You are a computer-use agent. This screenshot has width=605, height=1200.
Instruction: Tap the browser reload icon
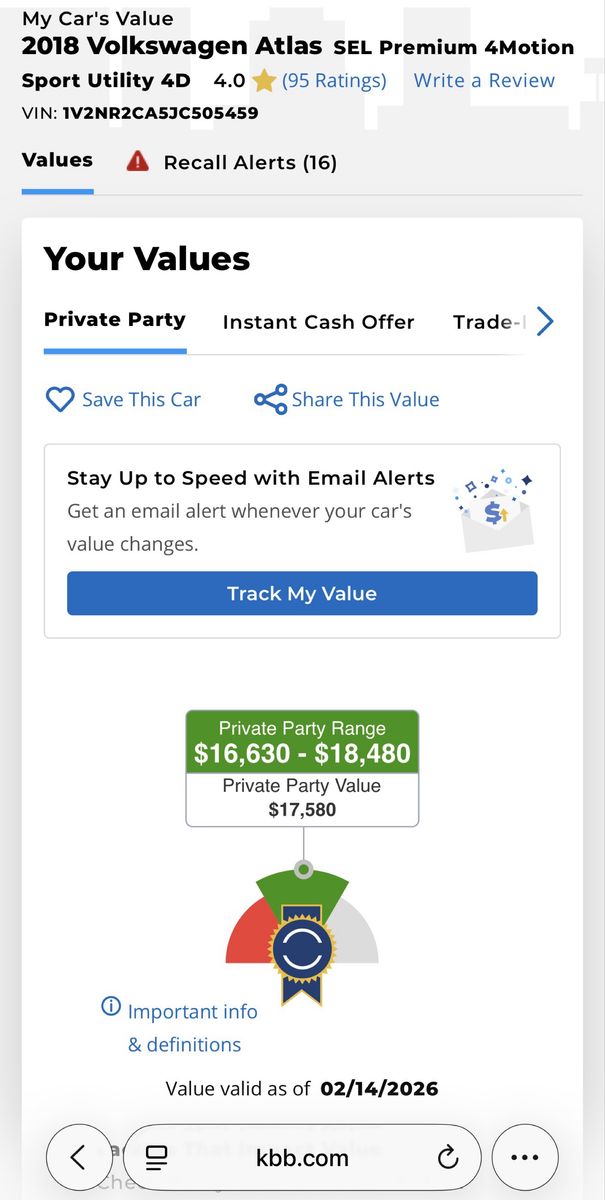(x=448, y=1158)
